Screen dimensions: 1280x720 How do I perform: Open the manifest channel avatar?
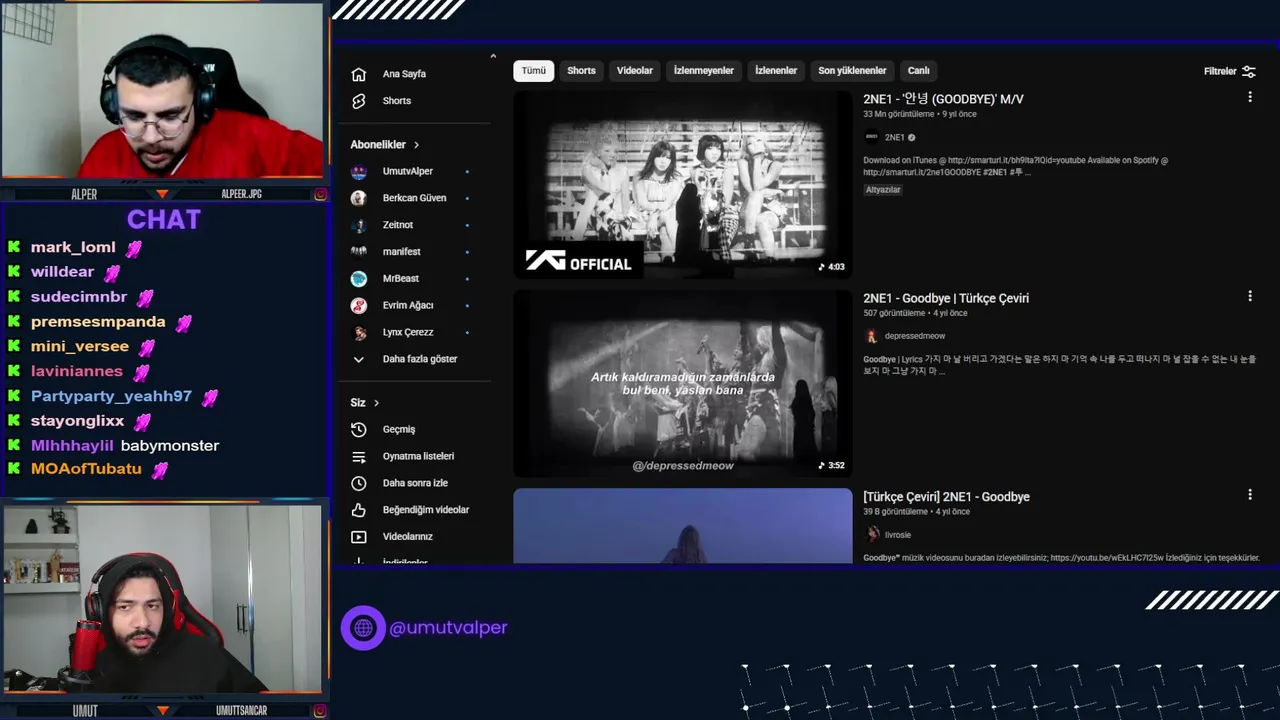[x=359, y=252]
